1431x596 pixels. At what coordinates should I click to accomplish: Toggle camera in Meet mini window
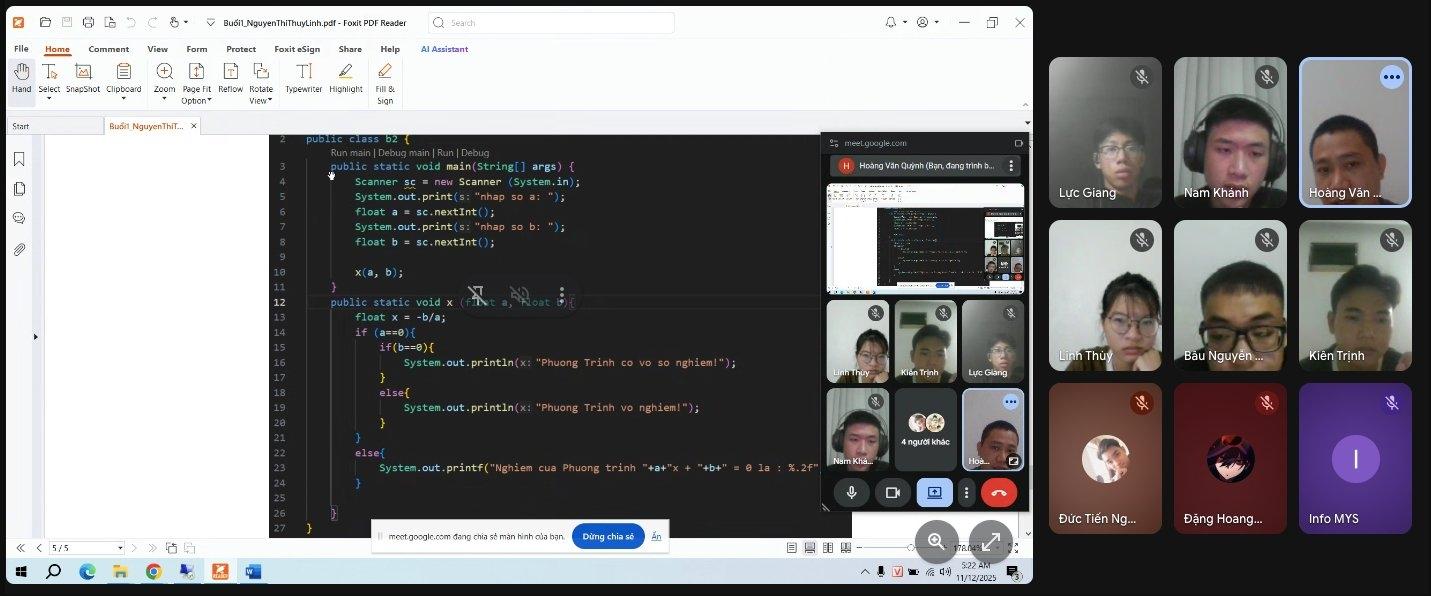(x=892, y=492)
